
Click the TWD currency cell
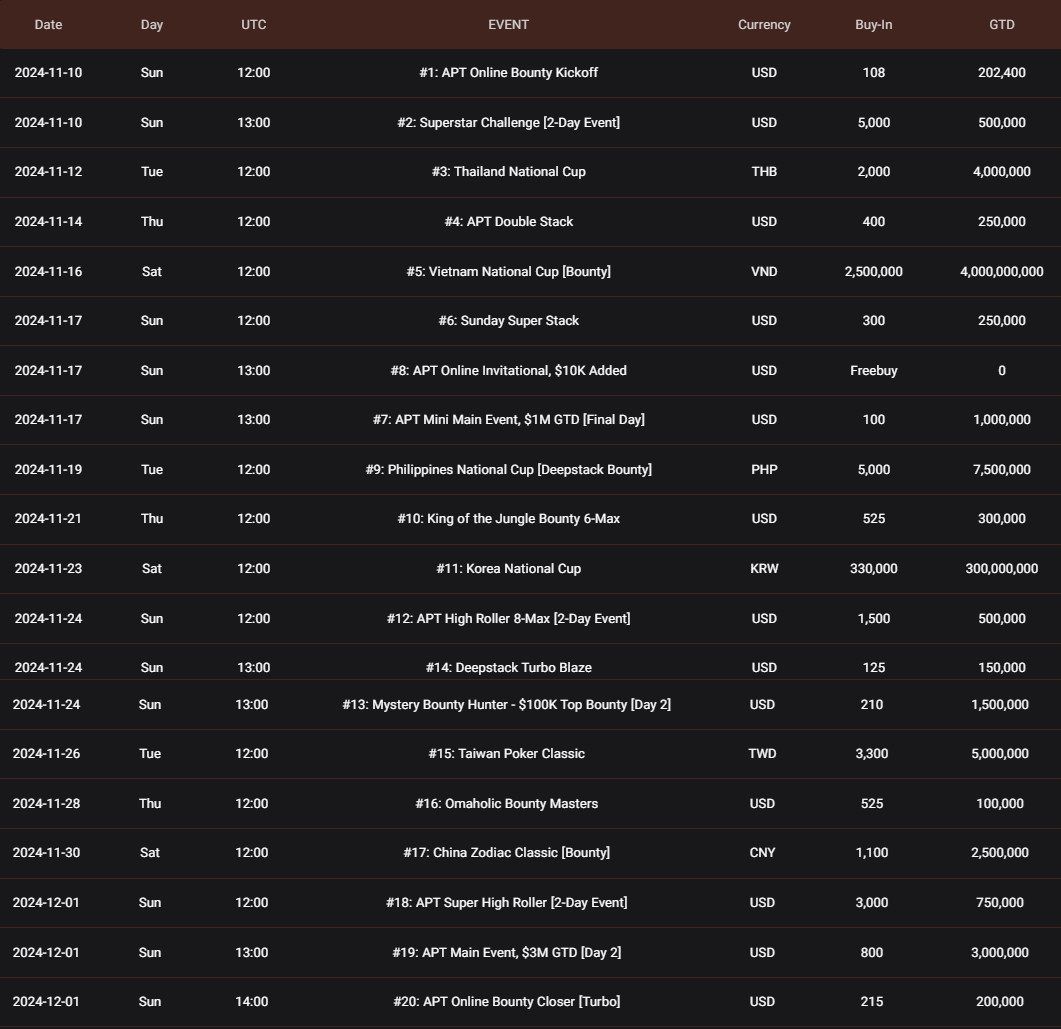pyautogui.click(x=762, y=754)
